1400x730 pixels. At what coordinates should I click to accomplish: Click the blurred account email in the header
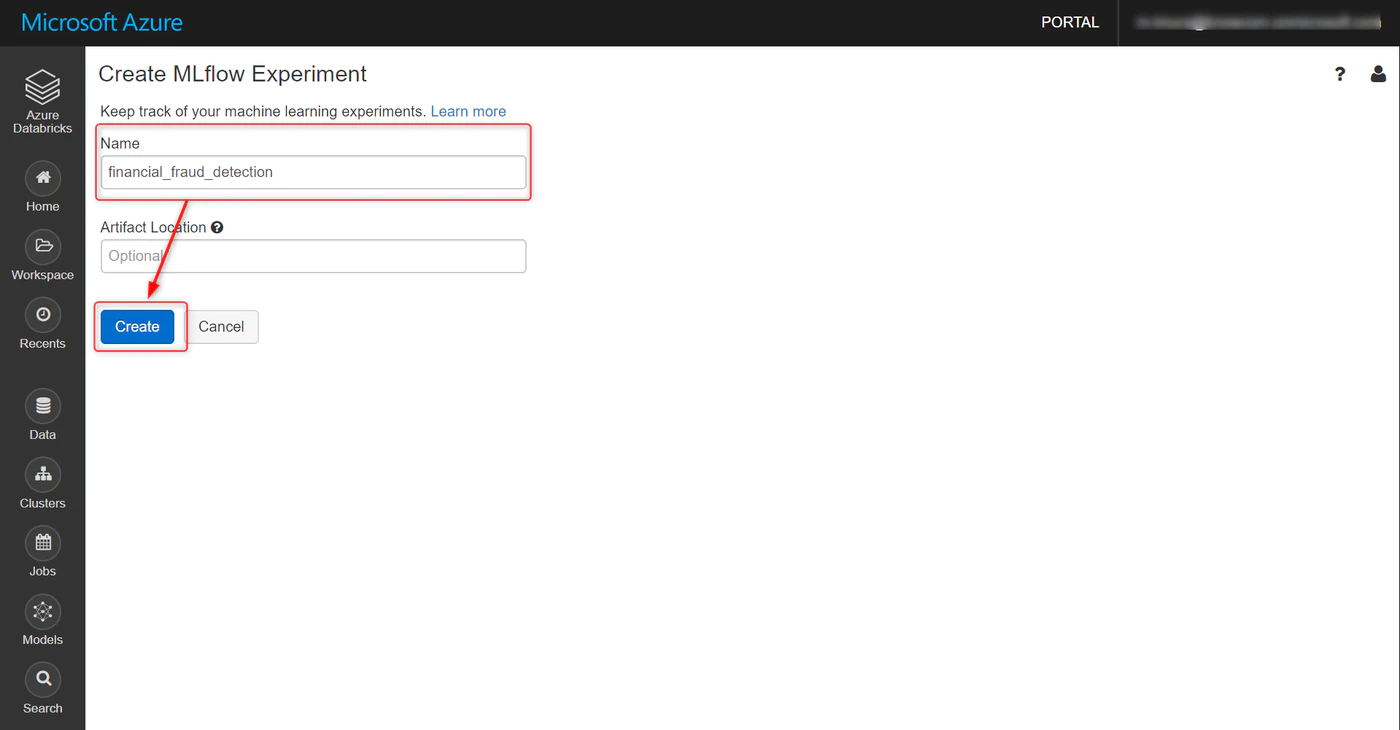[x=1259, y=22]
